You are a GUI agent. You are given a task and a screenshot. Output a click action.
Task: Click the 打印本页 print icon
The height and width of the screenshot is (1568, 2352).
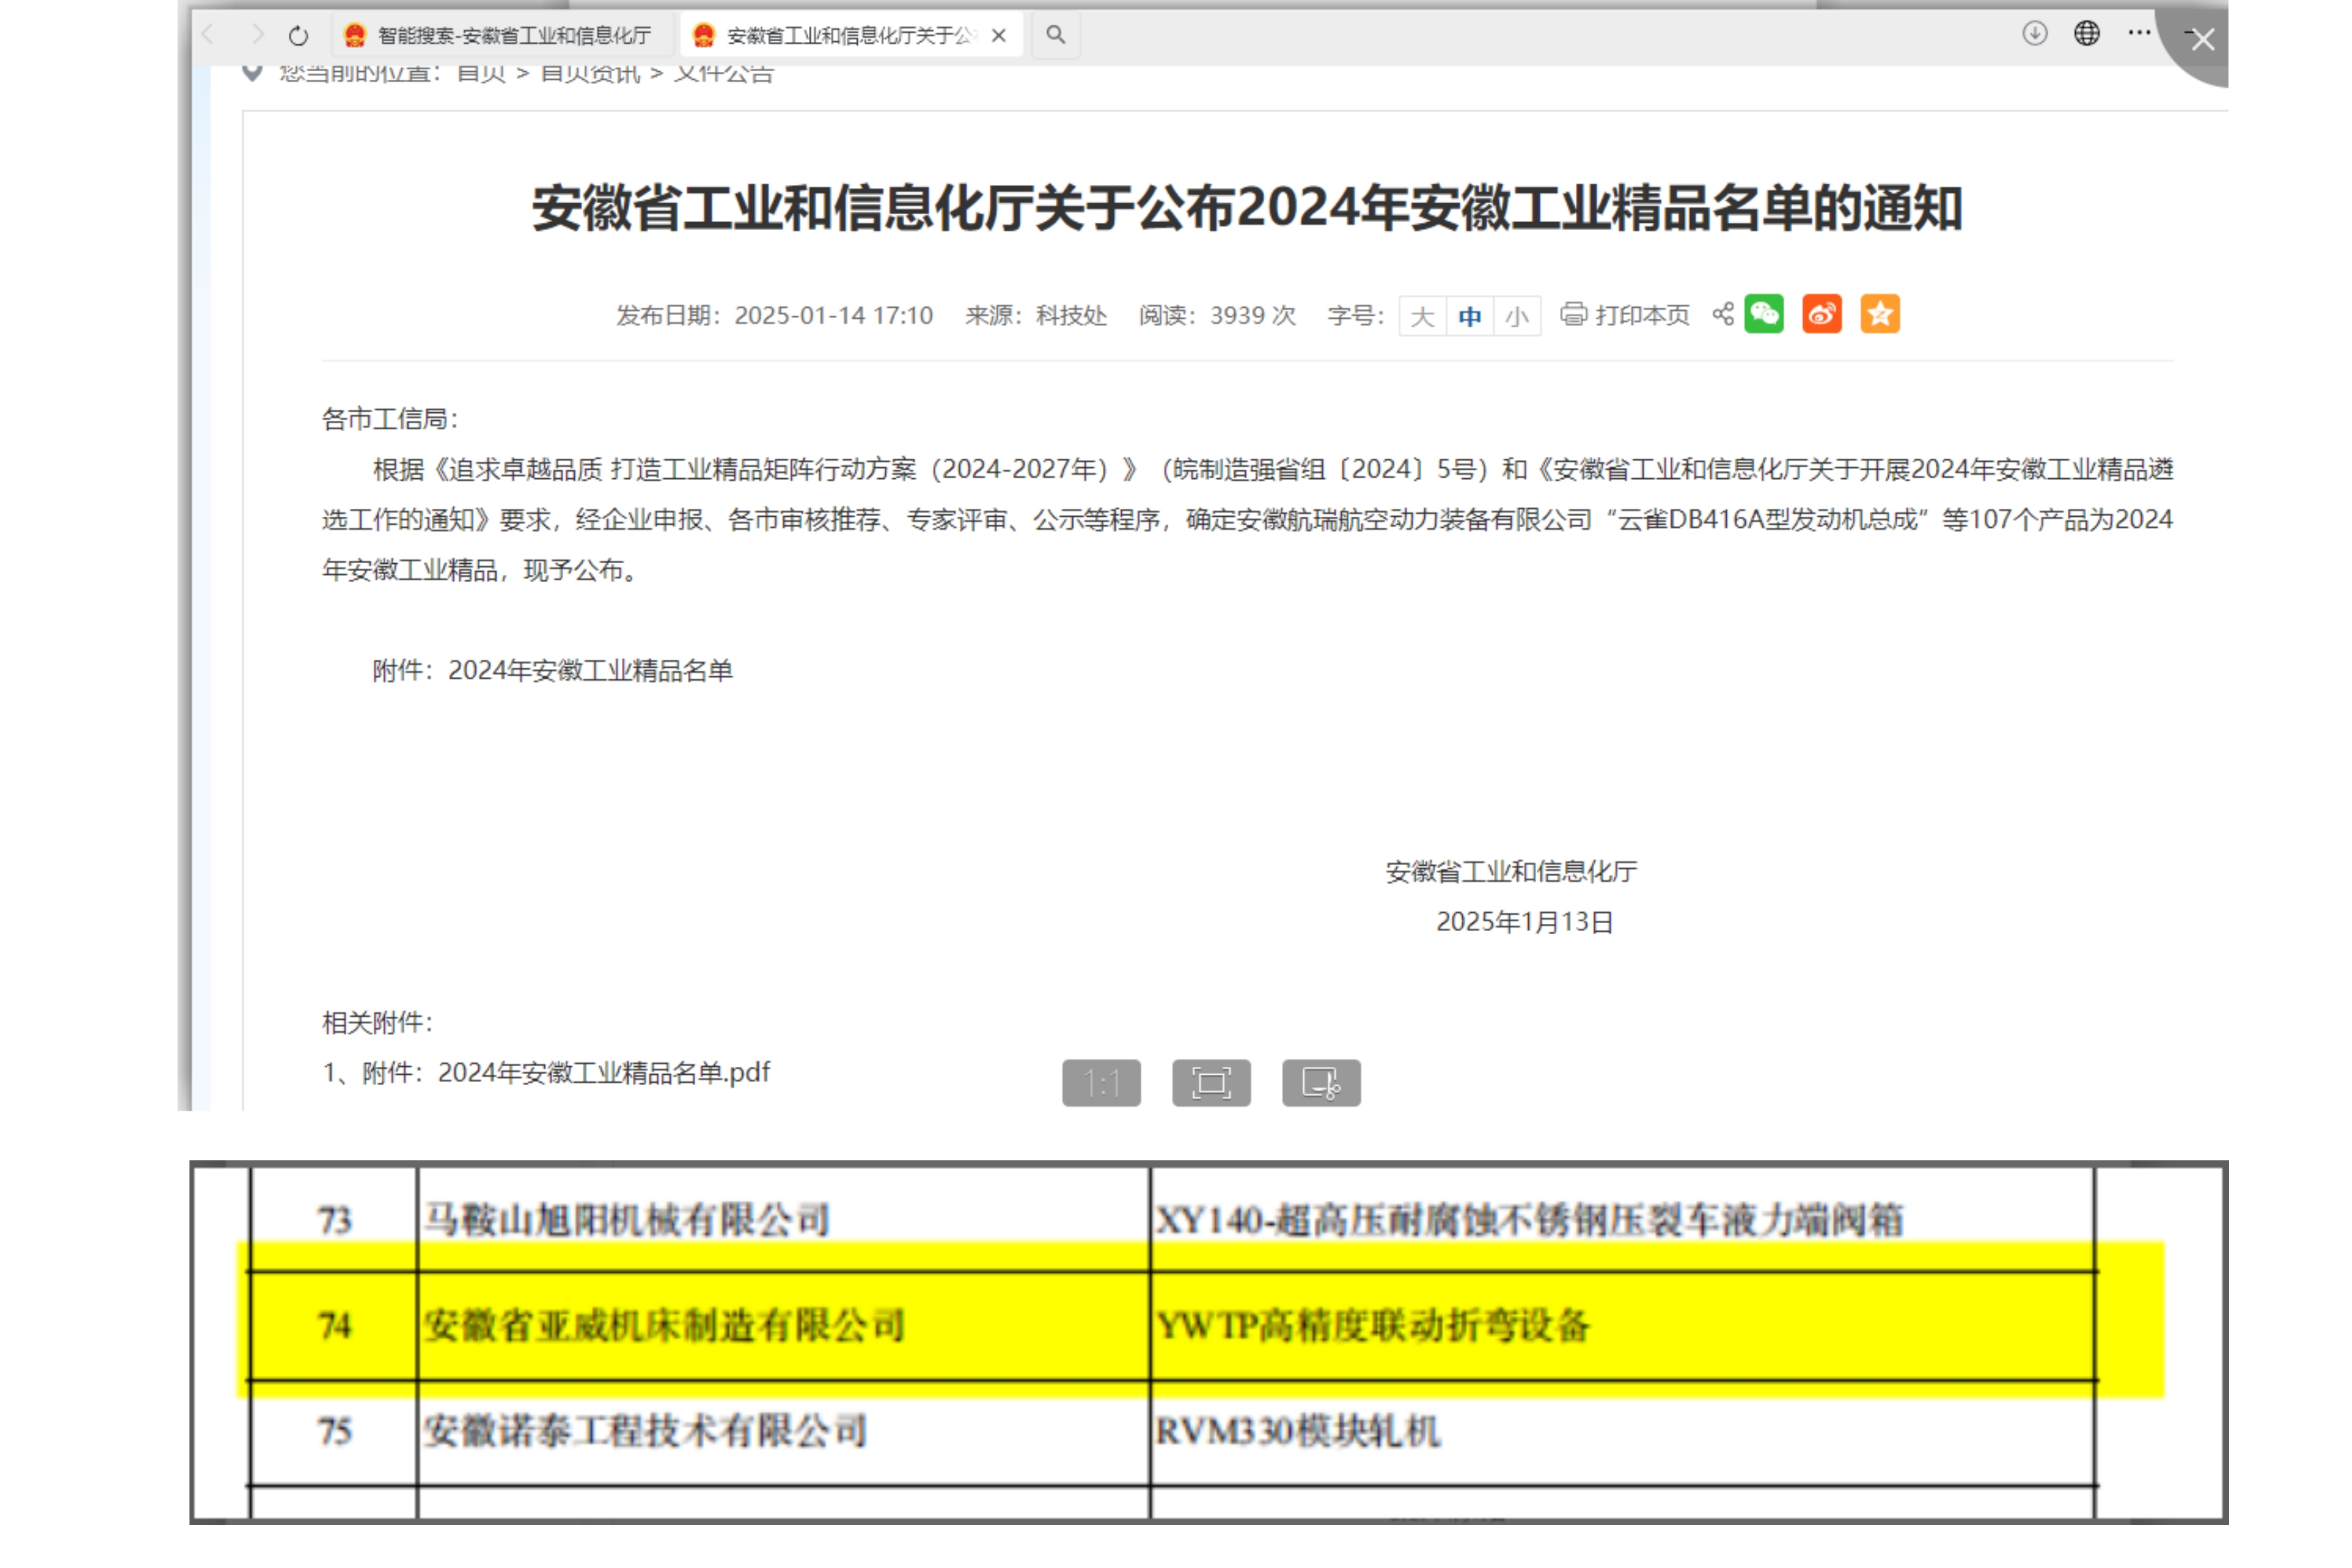point(1573,315)
